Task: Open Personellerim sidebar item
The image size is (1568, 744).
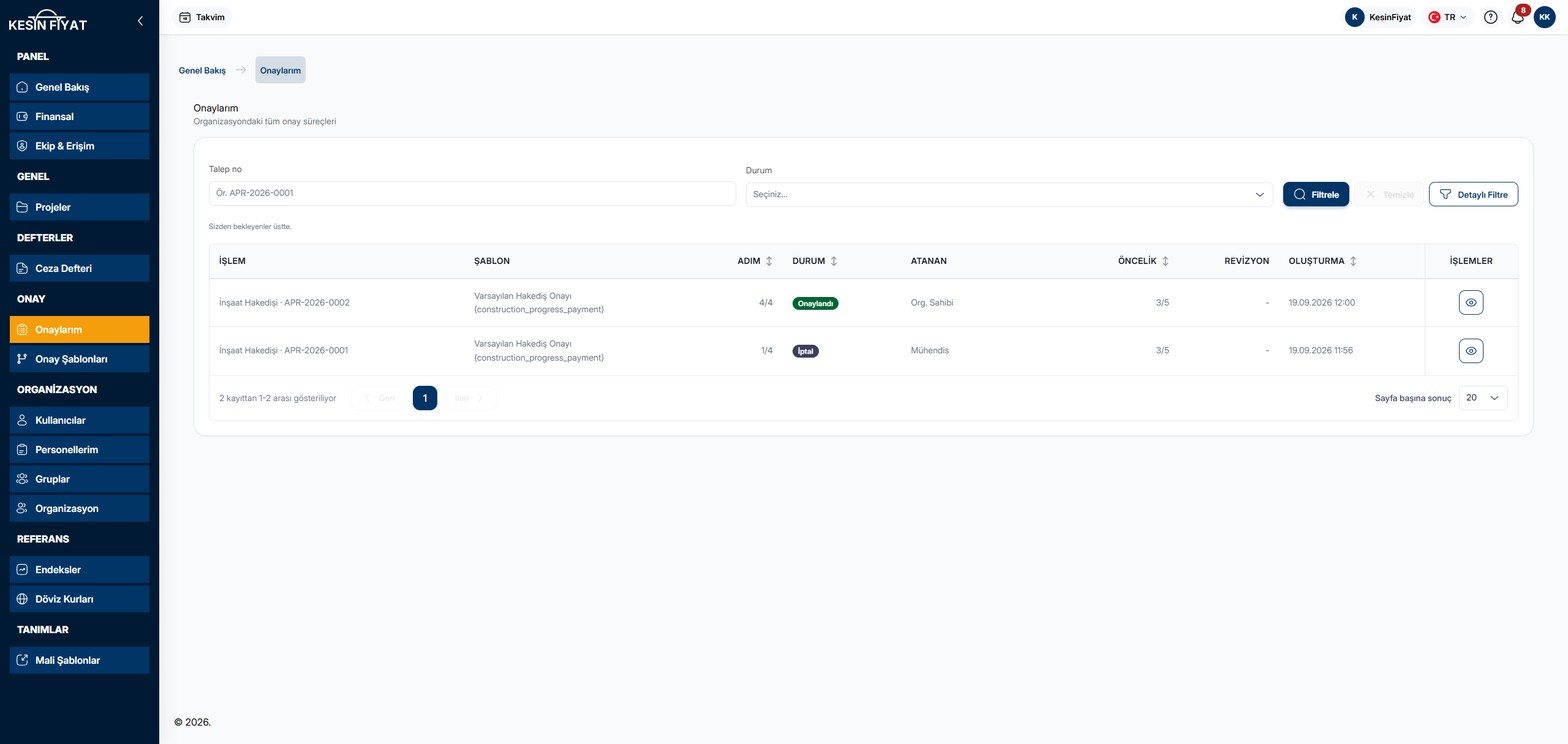Action: (x=79, y=450)
